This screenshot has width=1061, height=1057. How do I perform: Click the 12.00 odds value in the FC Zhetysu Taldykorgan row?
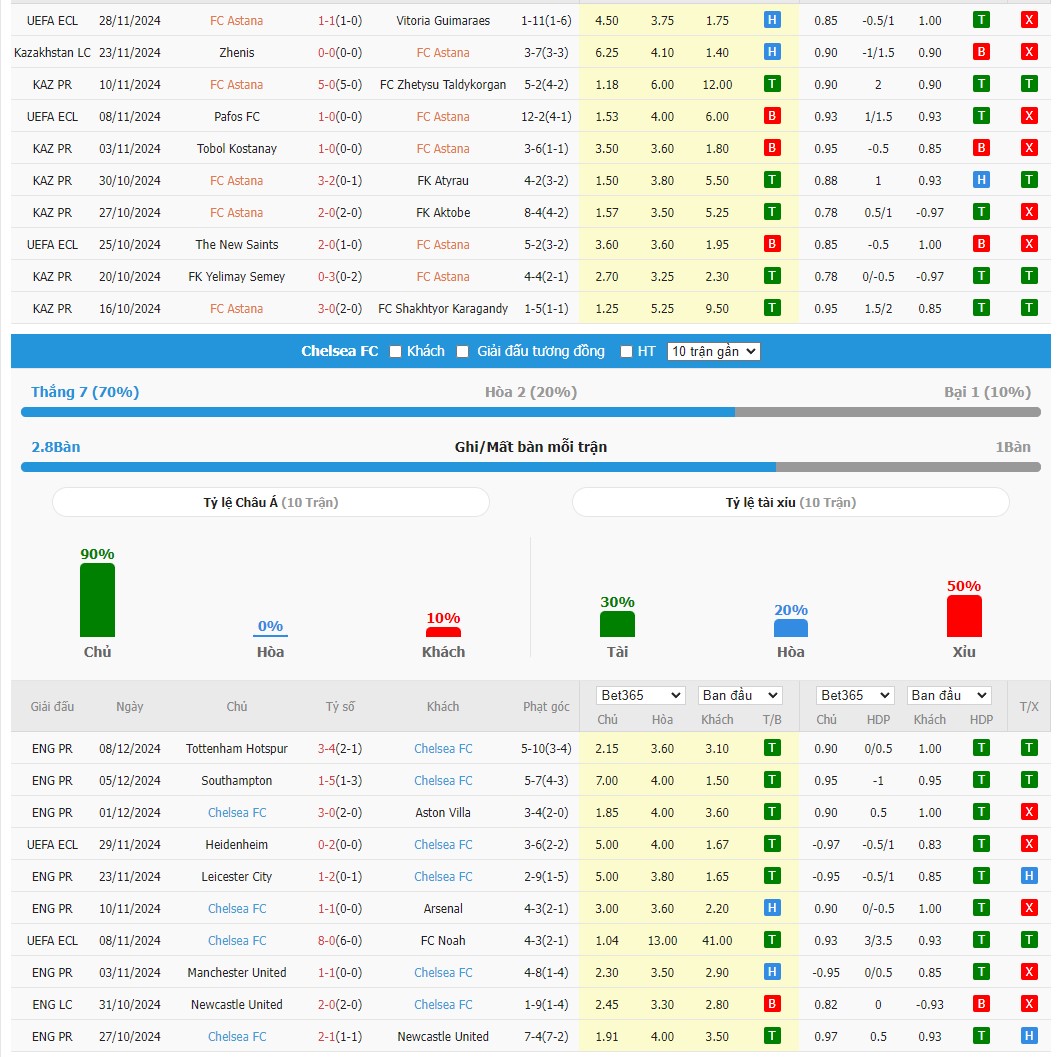(717, 85)
